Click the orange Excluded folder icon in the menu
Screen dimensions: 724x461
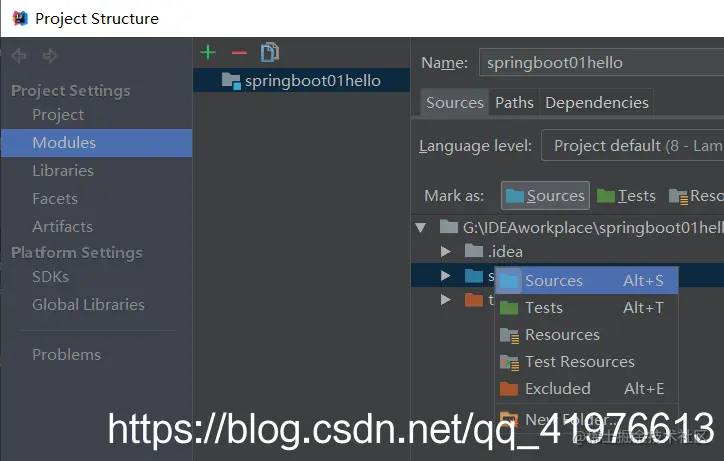coord(509,389)
